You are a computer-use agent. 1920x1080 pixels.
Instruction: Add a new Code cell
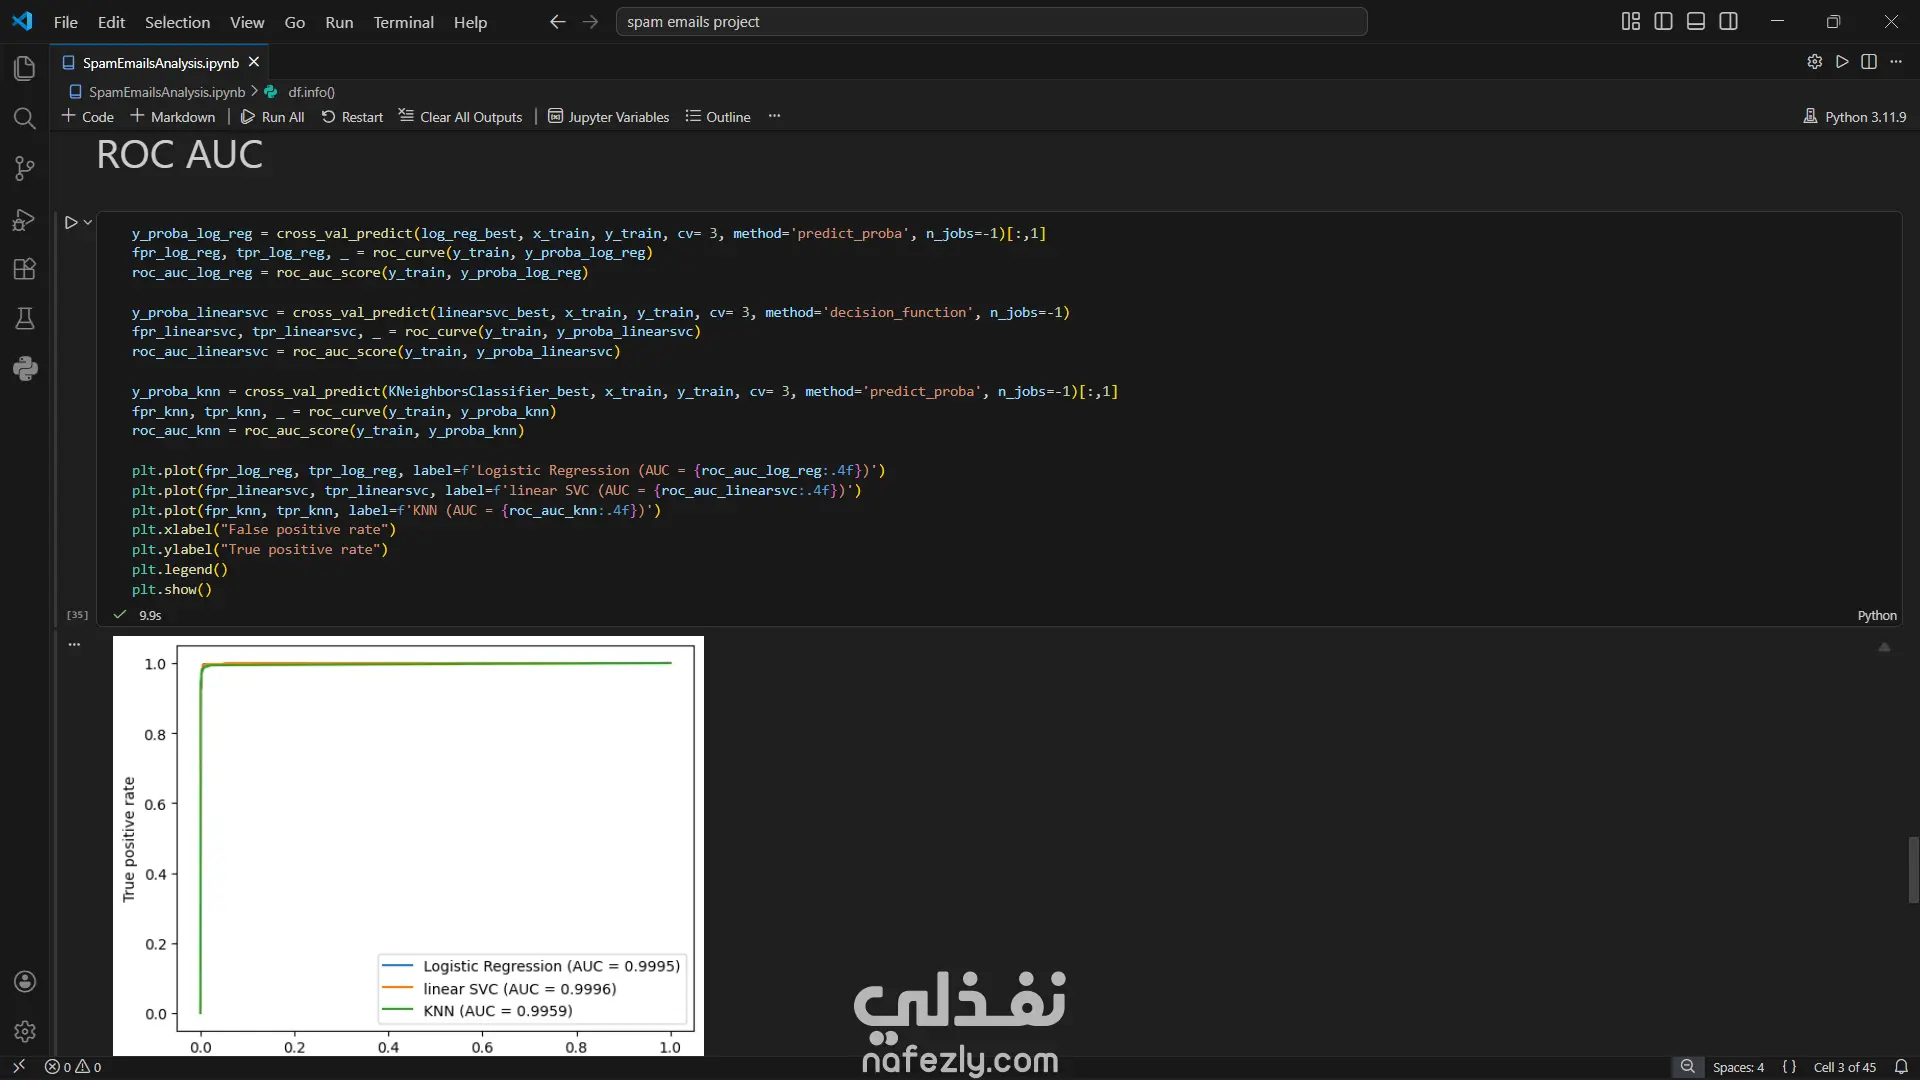click(x=88, y=117)
